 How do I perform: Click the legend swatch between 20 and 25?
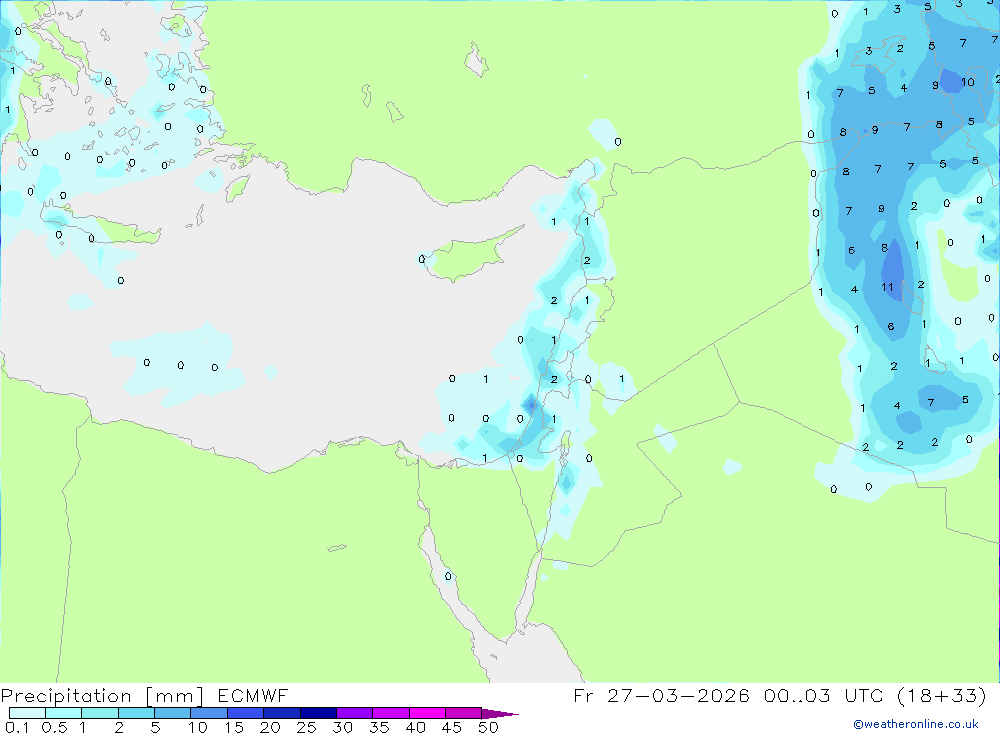(282, 713)
